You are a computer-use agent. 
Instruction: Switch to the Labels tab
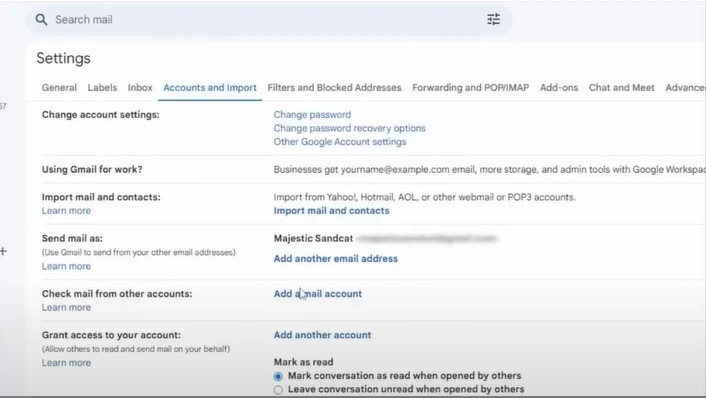[x=102, y=88]
